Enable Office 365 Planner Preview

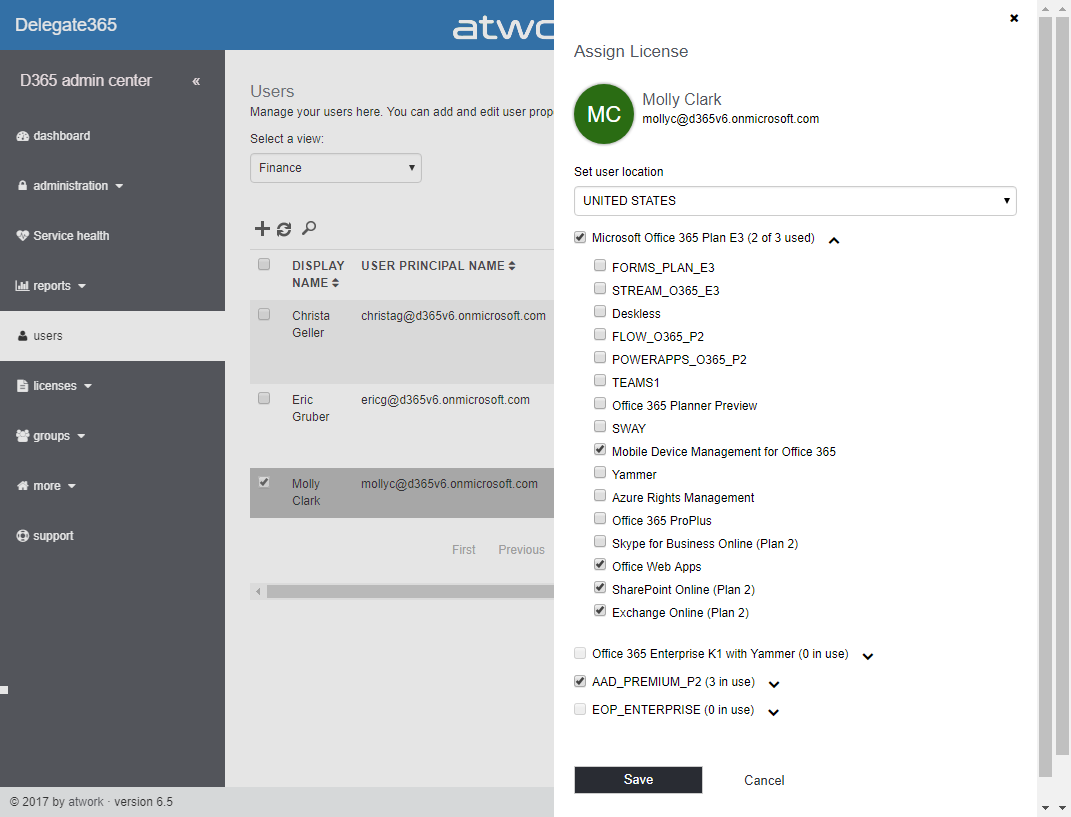(600, 403)
